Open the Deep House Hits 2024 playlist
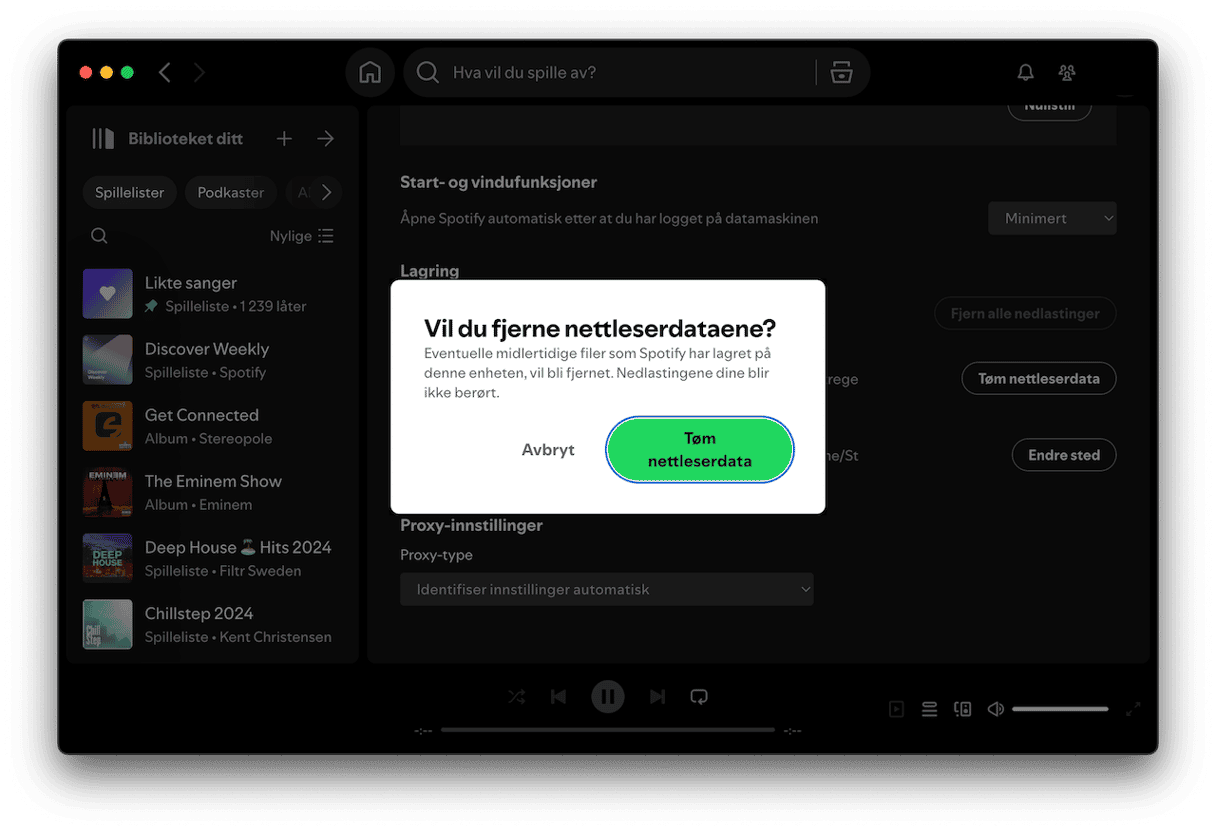This screenshot has height=831, width=1216. point(210,558)
